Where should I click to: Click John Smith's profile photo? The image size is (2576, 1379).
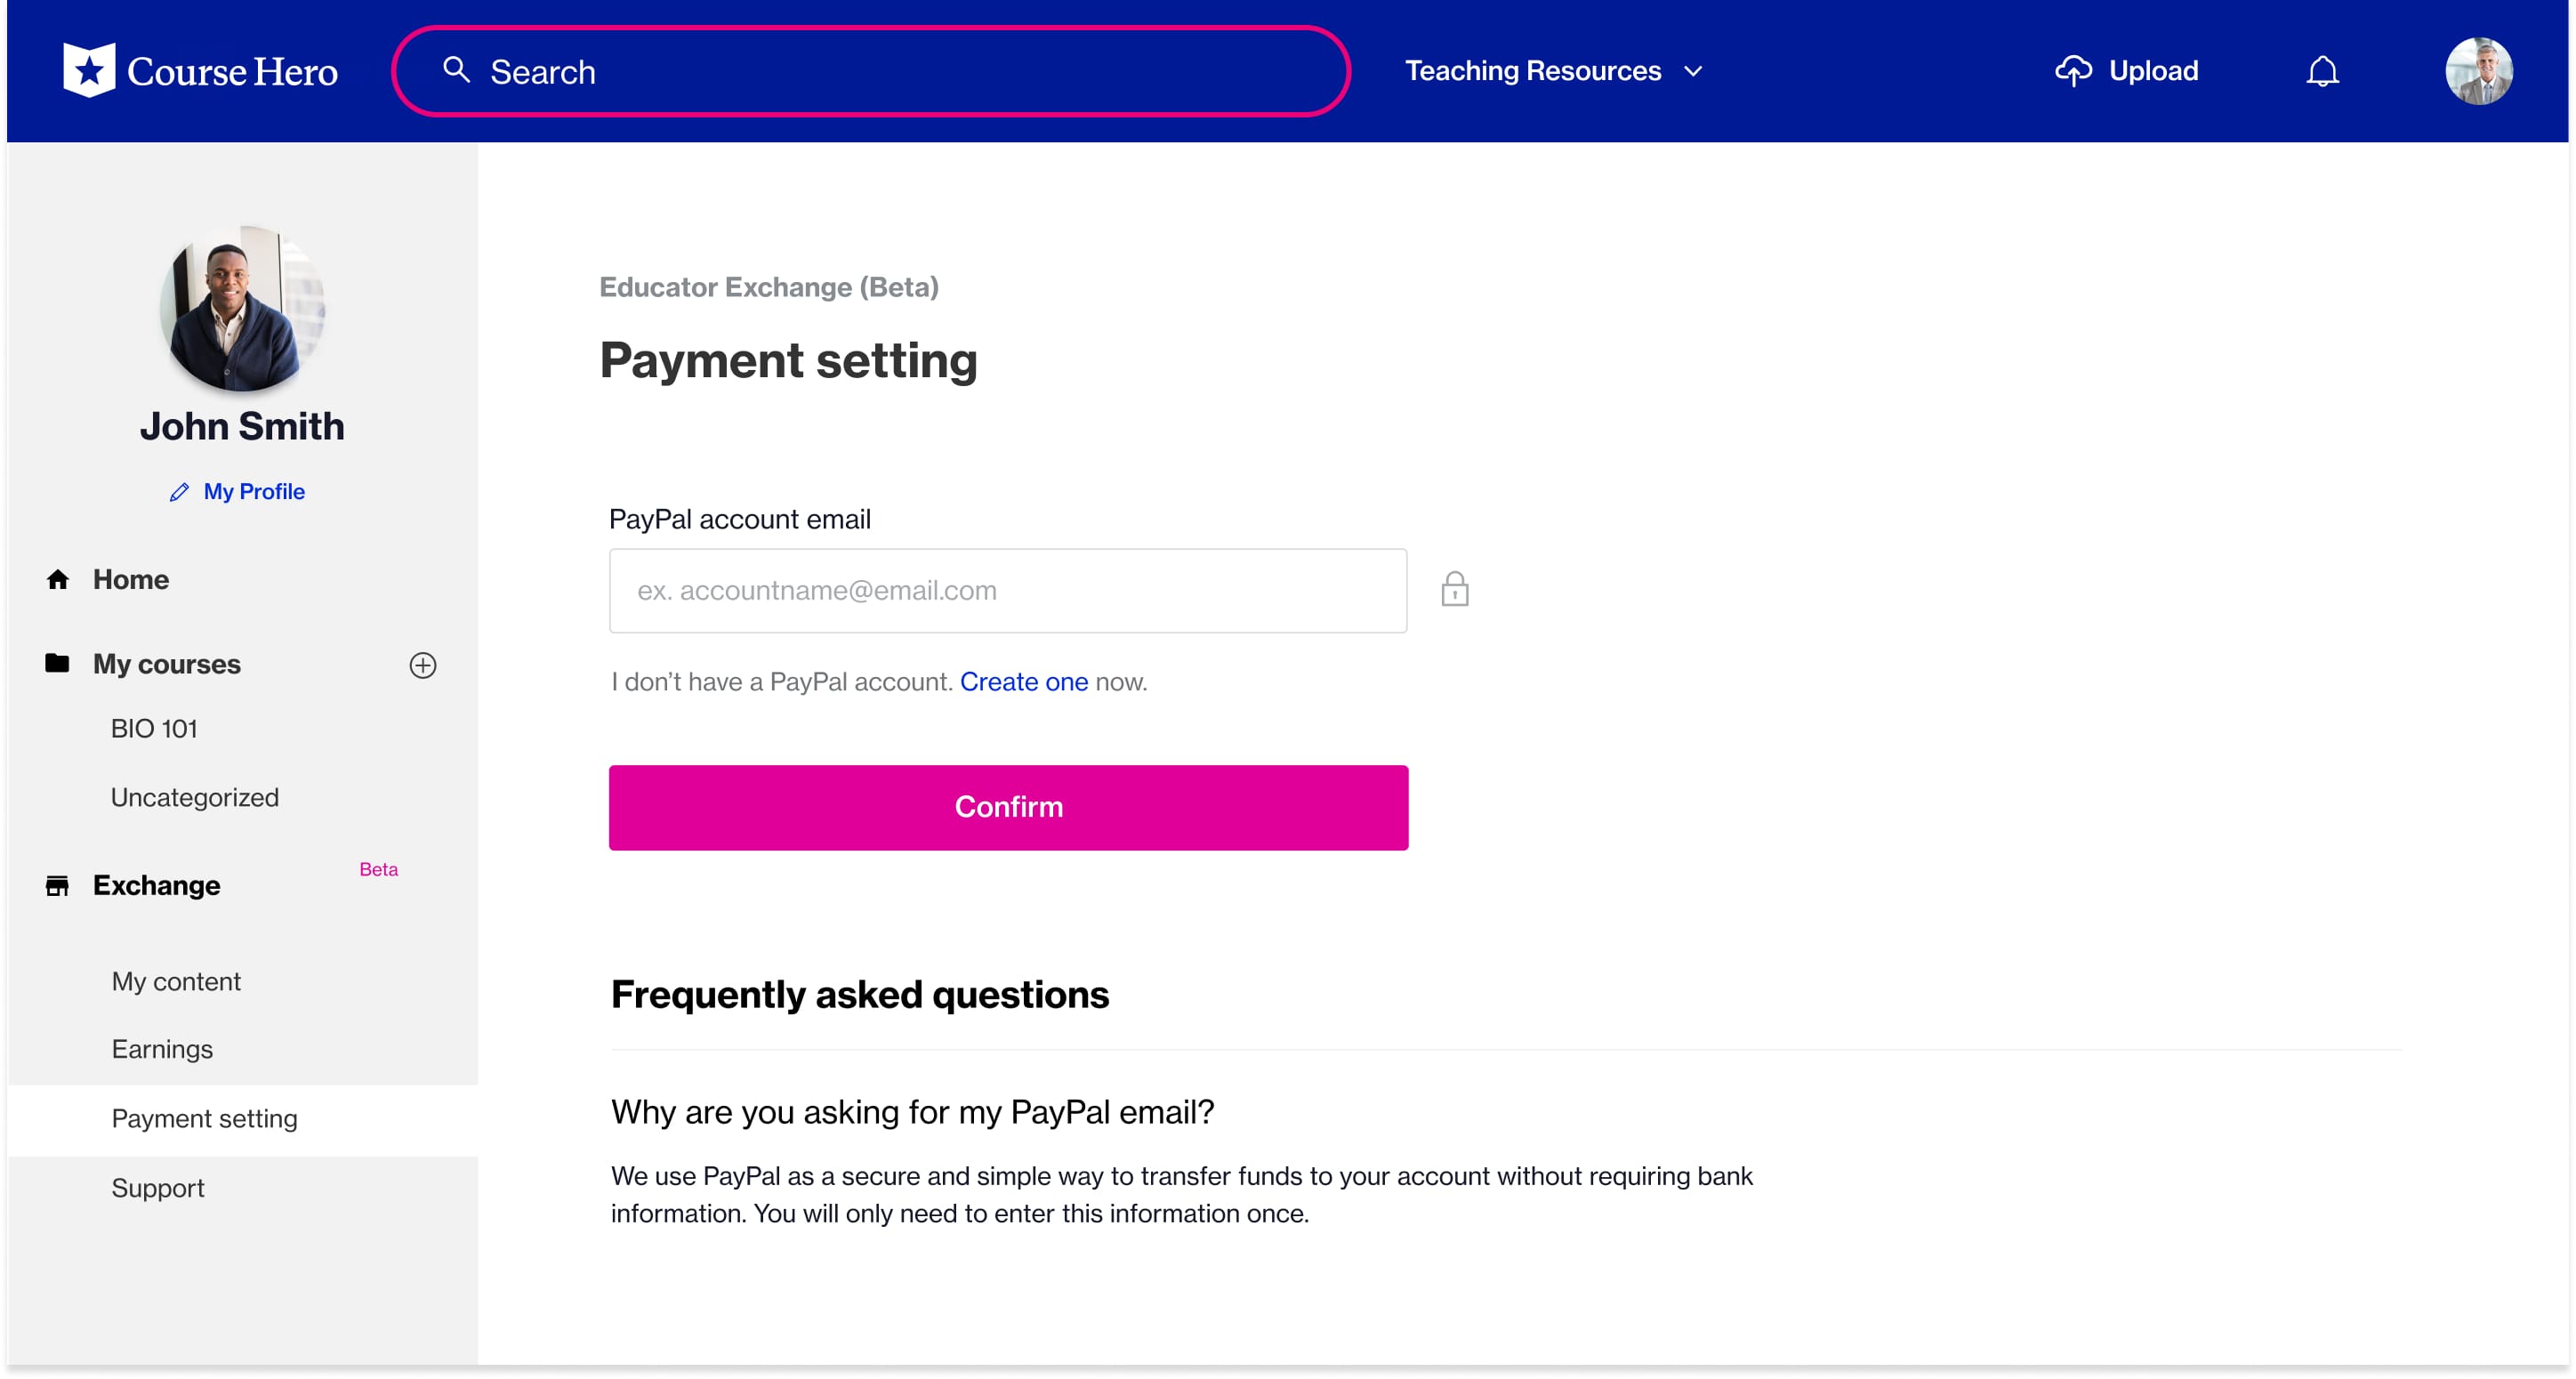(242, 308)
